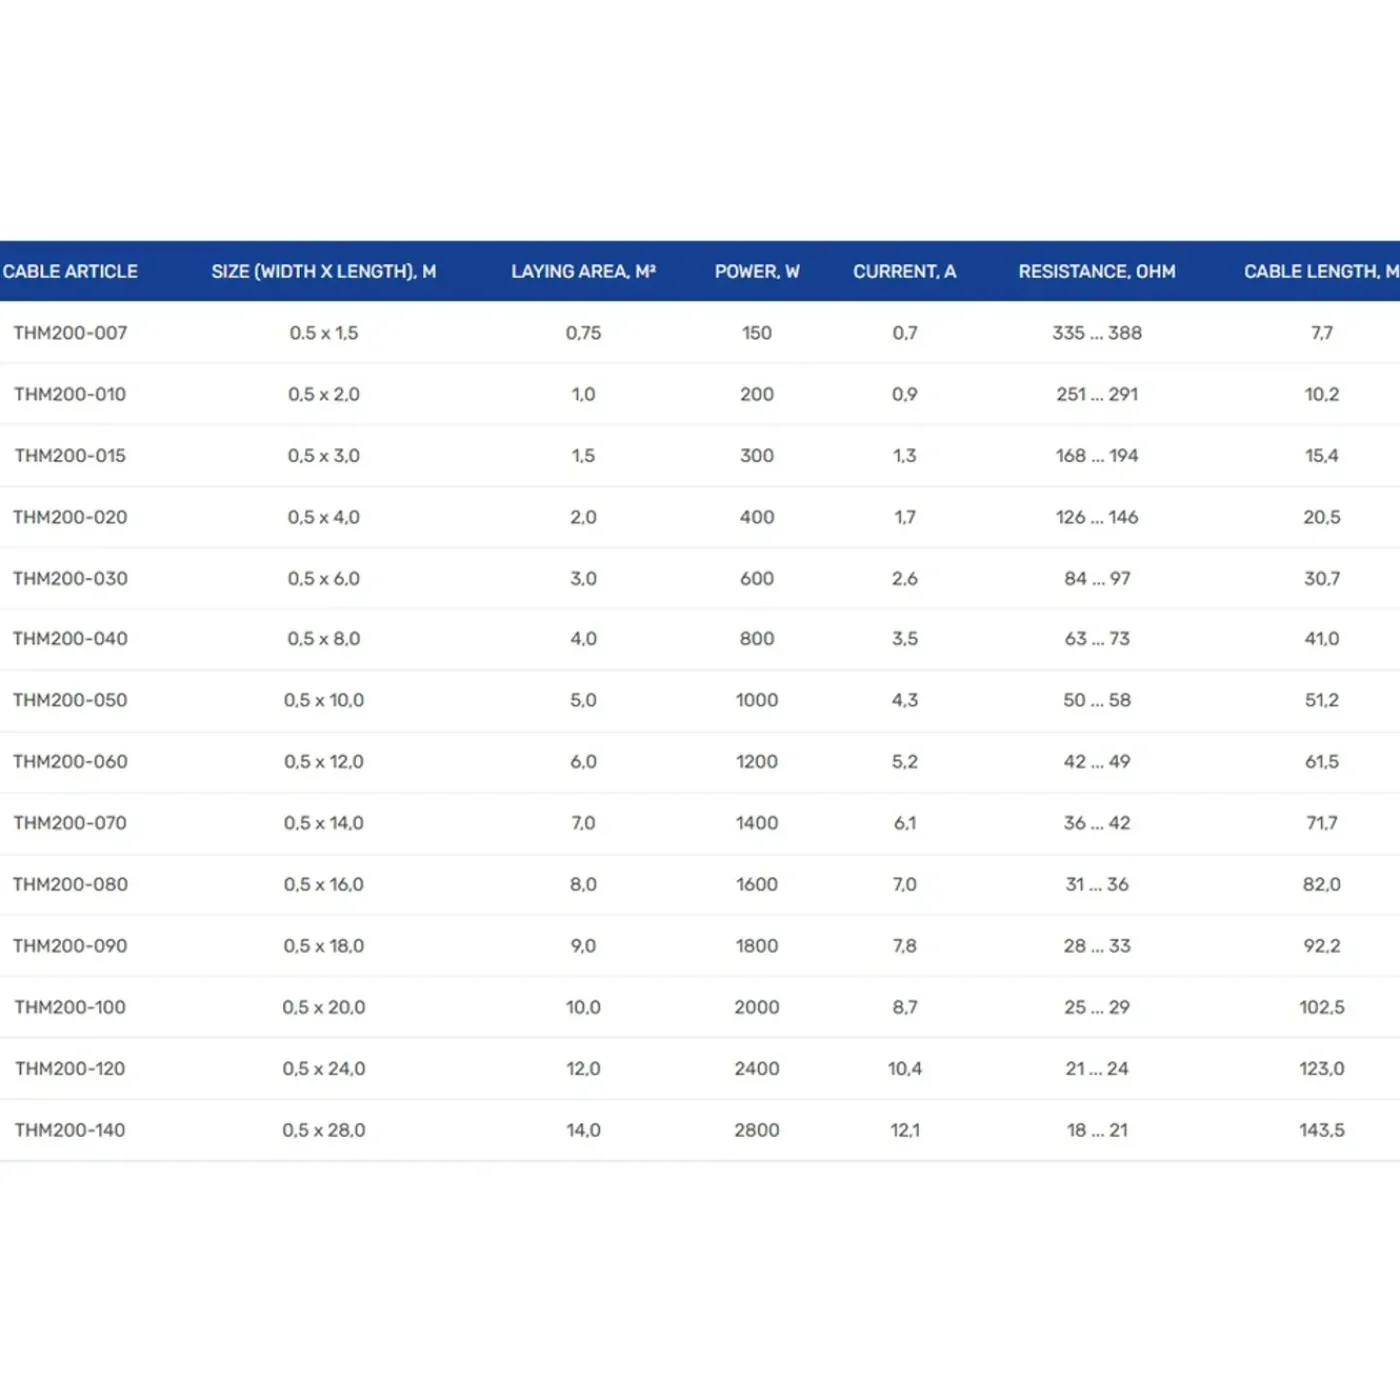Select the 84 ... 97 resistance cell
This screenshot has height=1400, width=1400.
pos(1097,578)
